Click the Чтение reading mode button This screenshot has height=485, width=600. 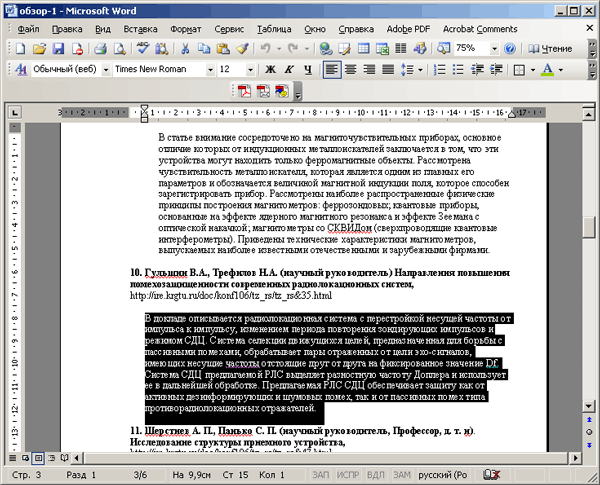pos(549,48)
